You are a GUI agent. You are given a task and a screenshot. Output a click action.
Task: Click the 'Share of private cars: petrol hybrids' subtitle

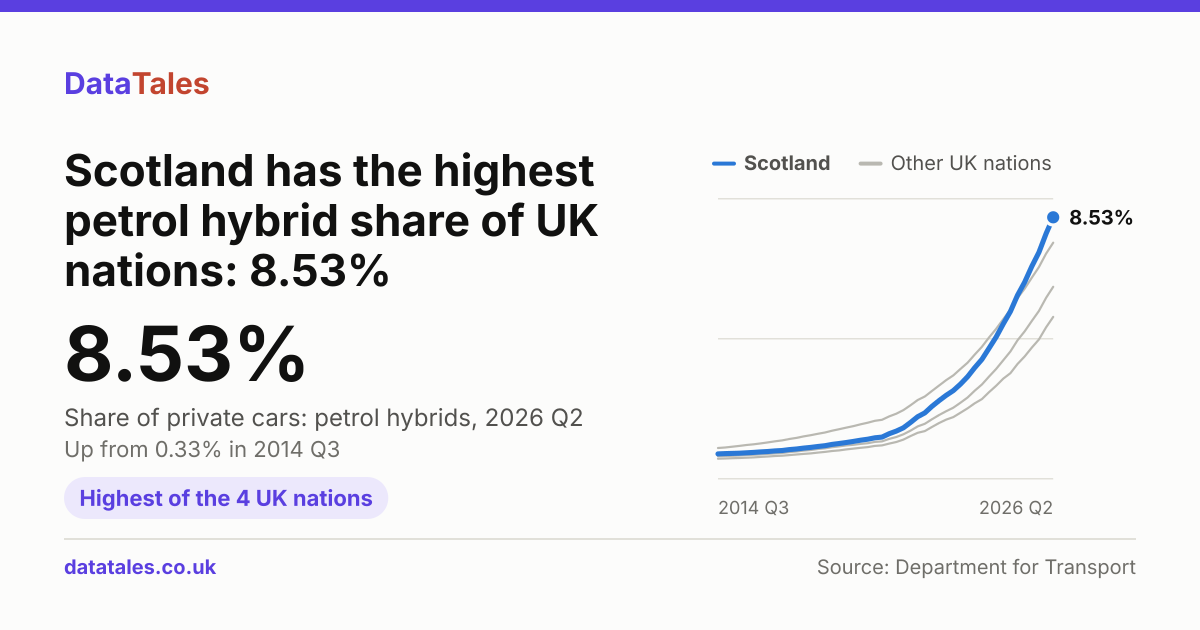tap(324, 418)
